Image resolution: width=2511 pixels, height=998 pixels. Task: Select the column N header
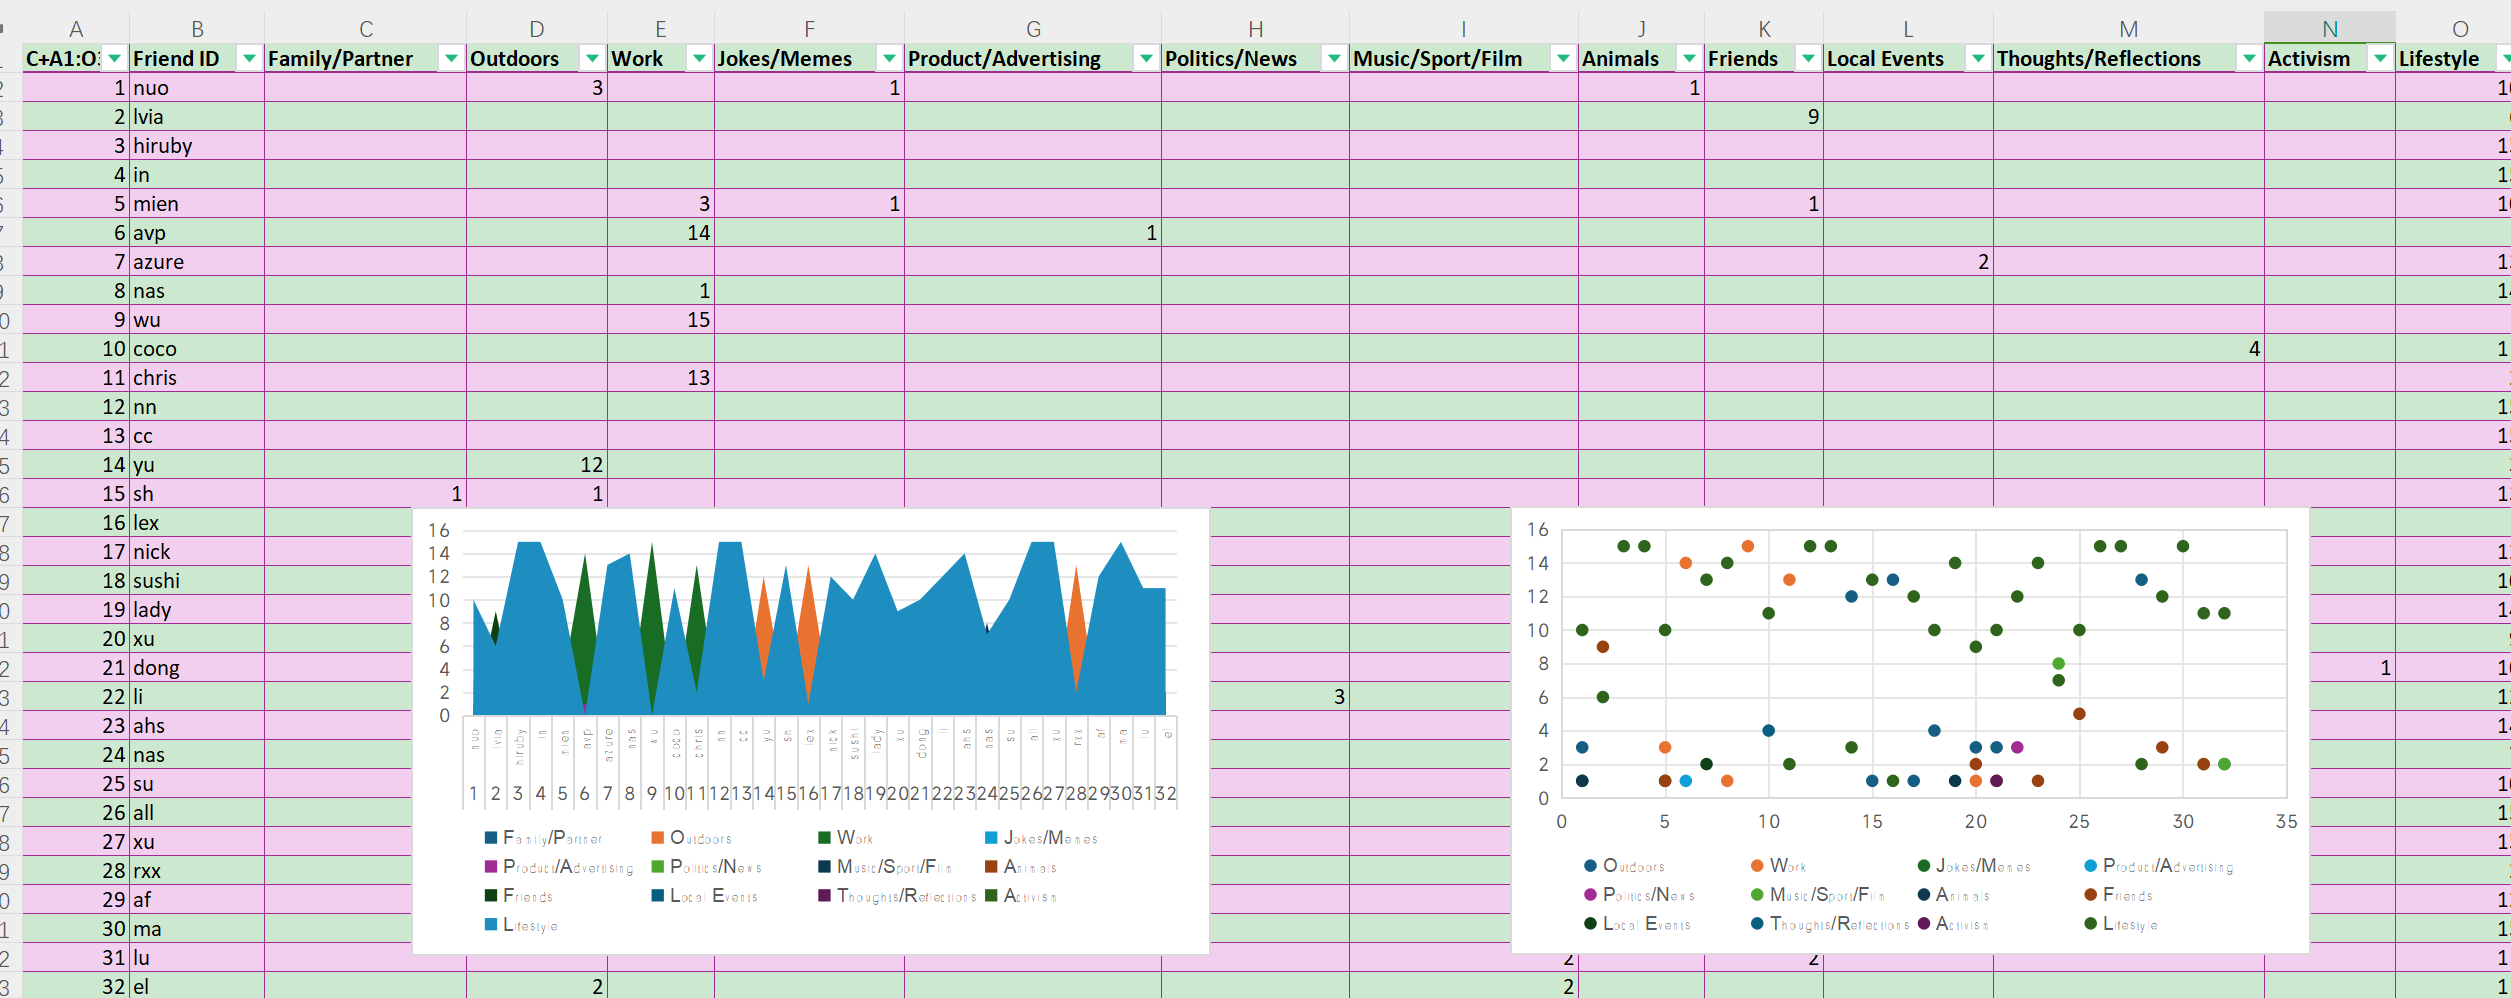point(2329,29)
